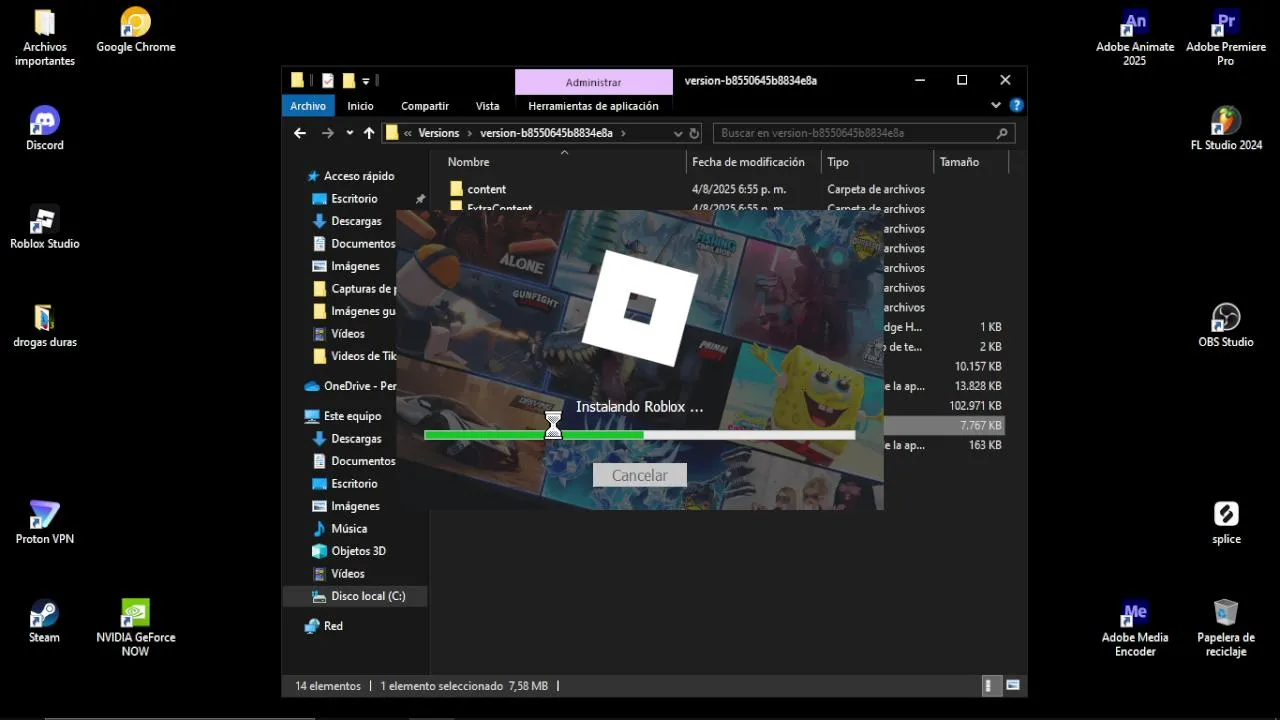Open Red in the navigation pane

324,626
